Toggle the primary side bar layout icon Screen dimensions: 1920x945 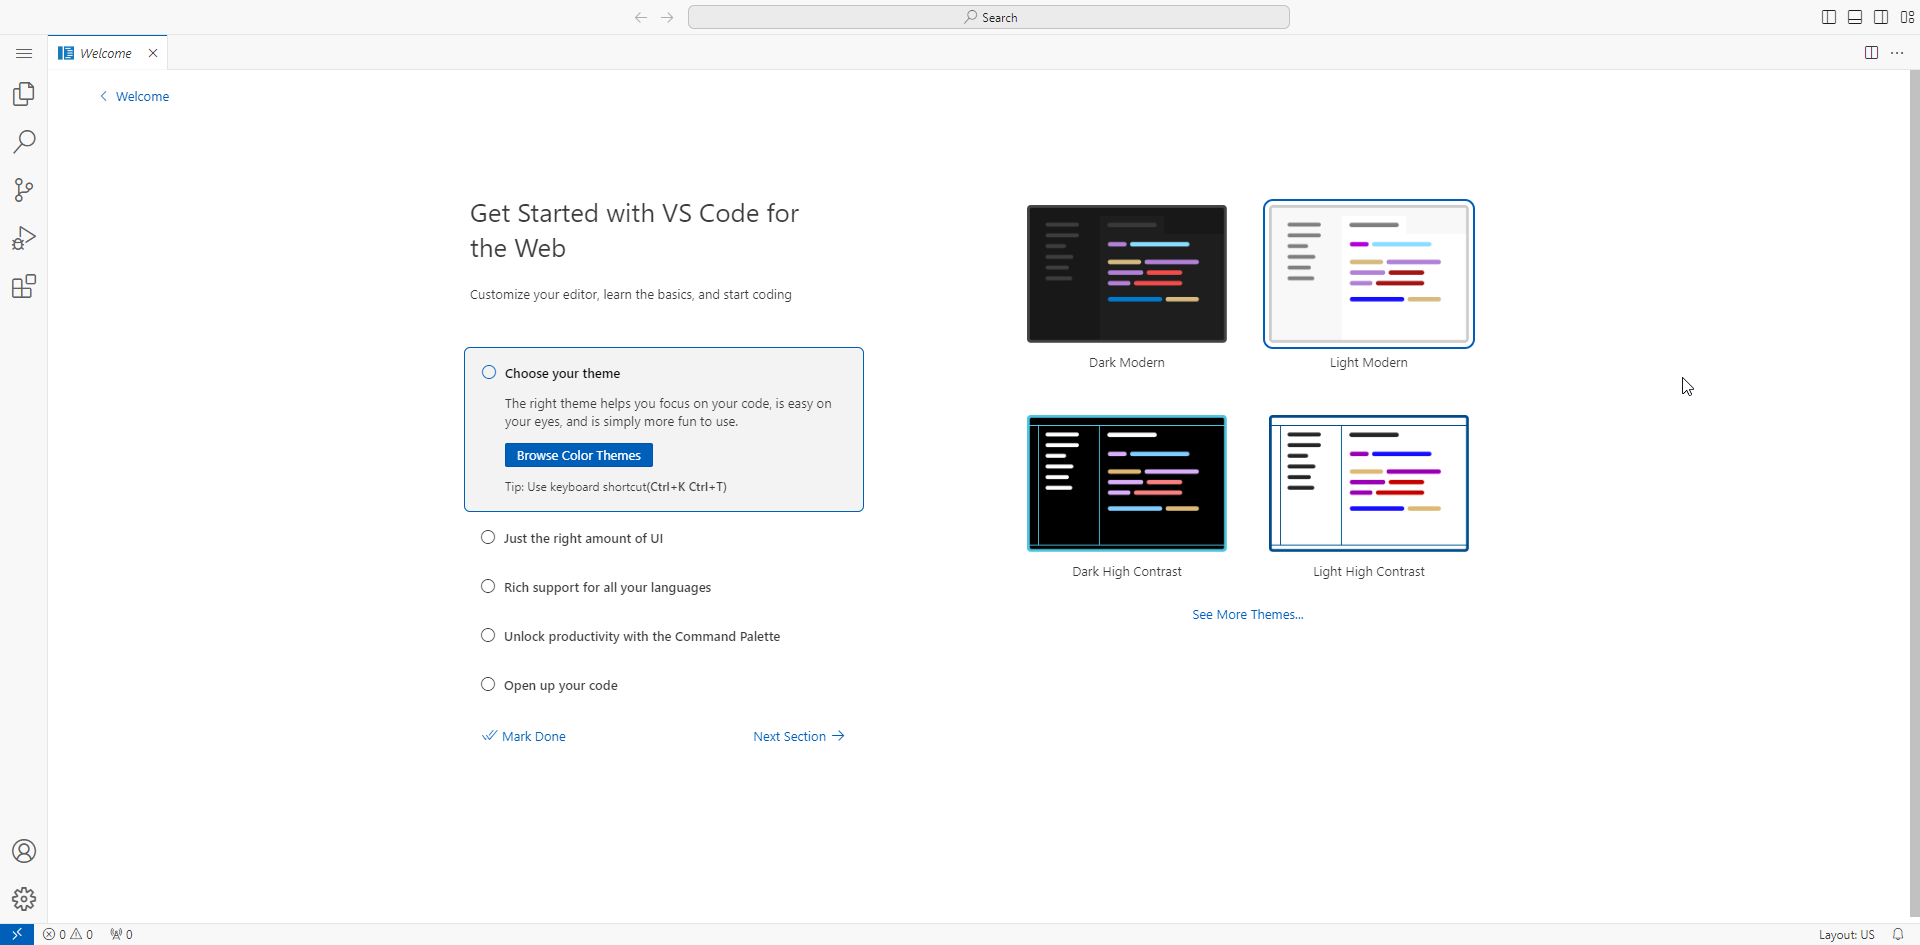[x=1829, y=17]
